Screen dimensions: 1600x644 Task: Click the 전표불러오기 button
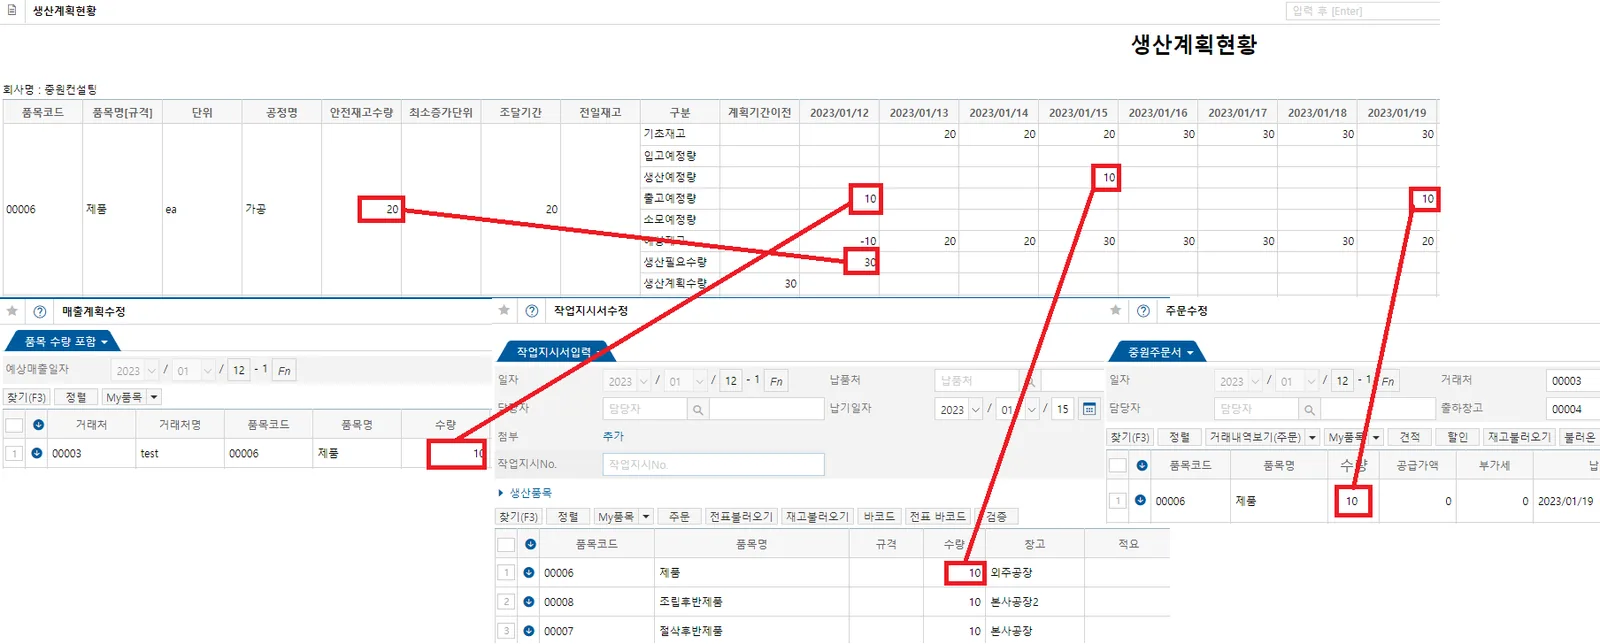(741, 516)
